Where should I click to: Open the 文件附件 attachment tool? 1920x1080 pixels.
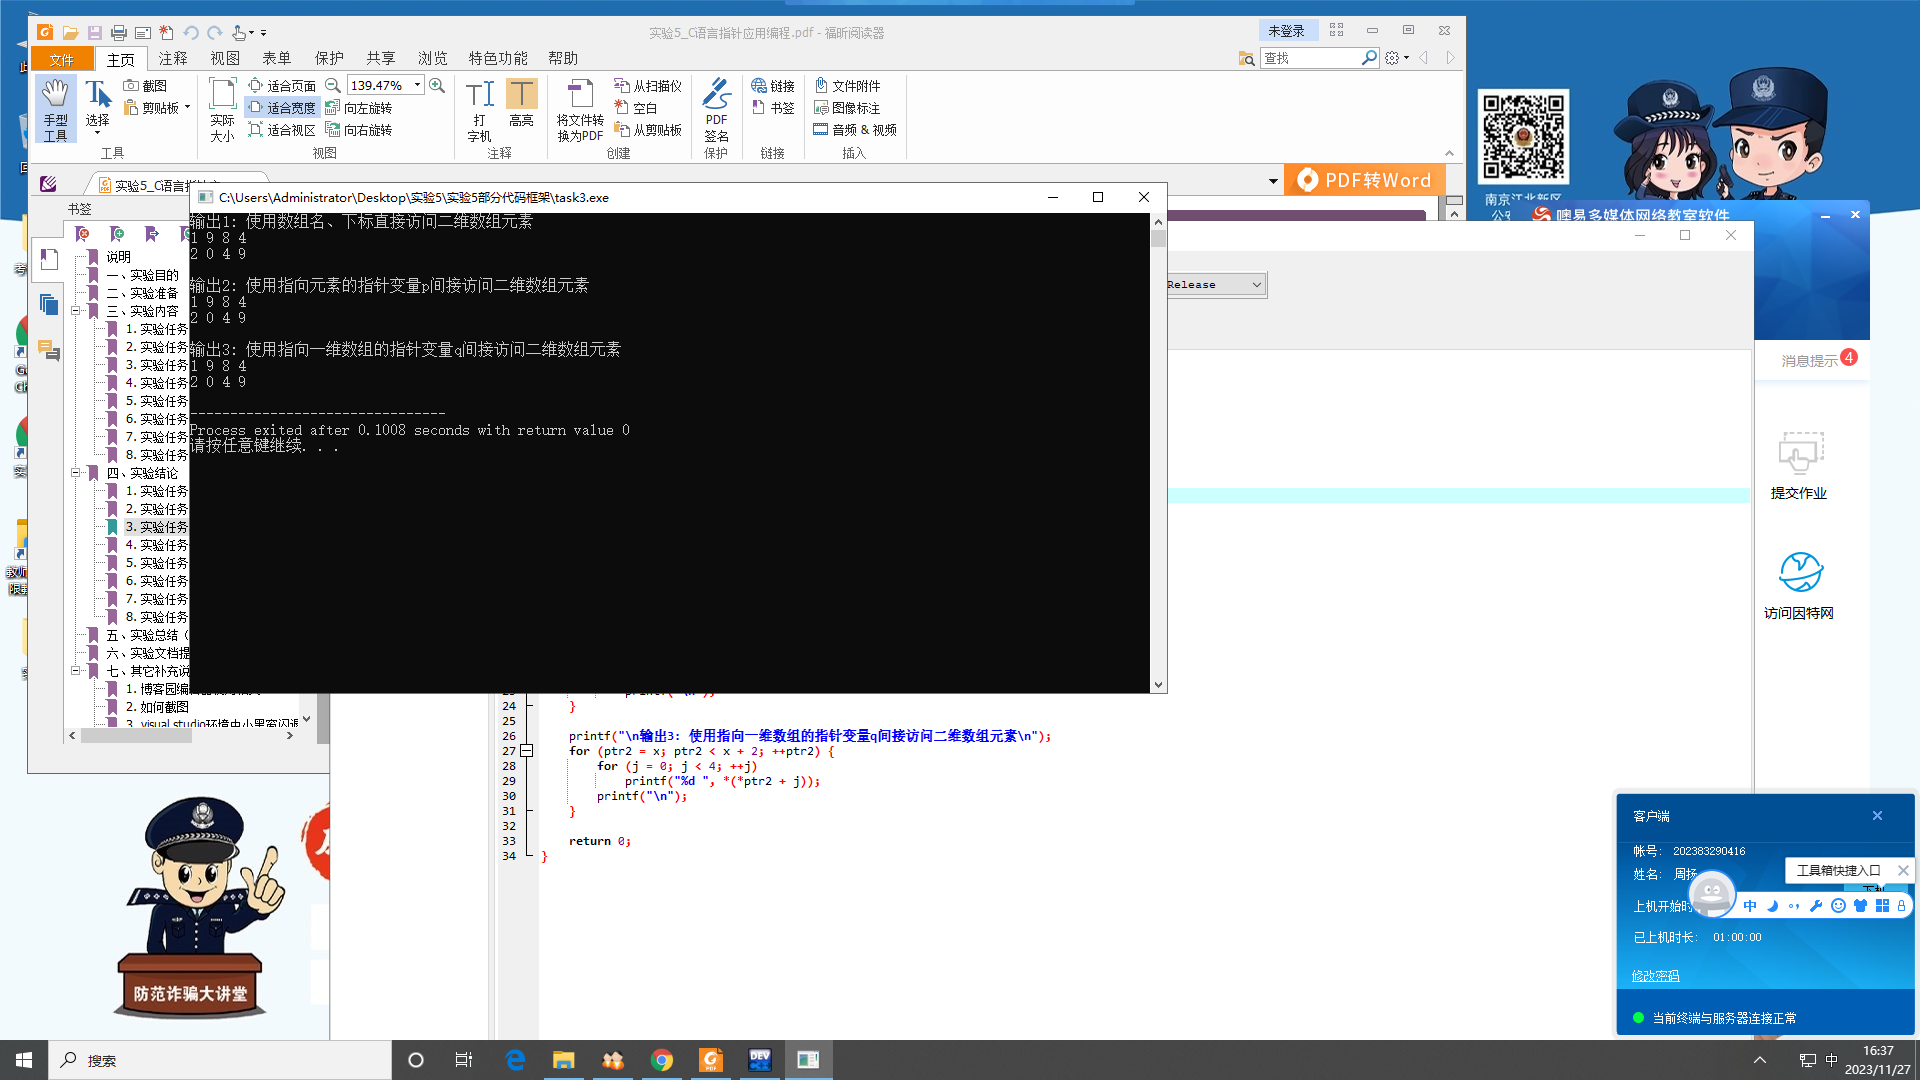click(x=847, y=86)
